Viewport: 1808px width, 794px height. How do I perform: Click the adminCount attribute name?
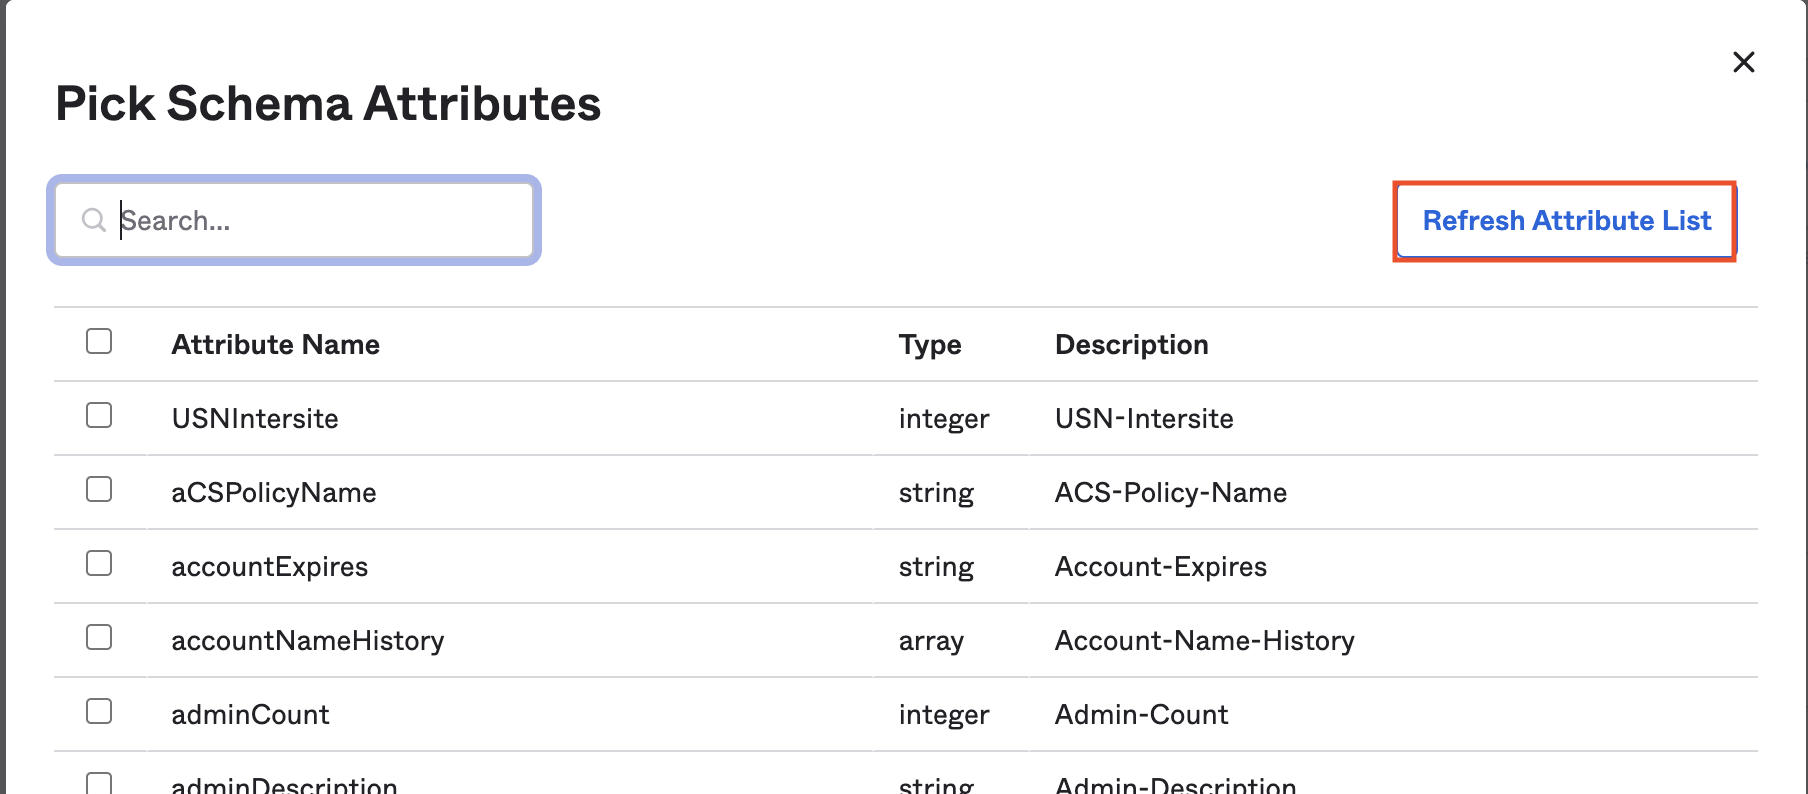pyautogui.click(x=250, y=715)
